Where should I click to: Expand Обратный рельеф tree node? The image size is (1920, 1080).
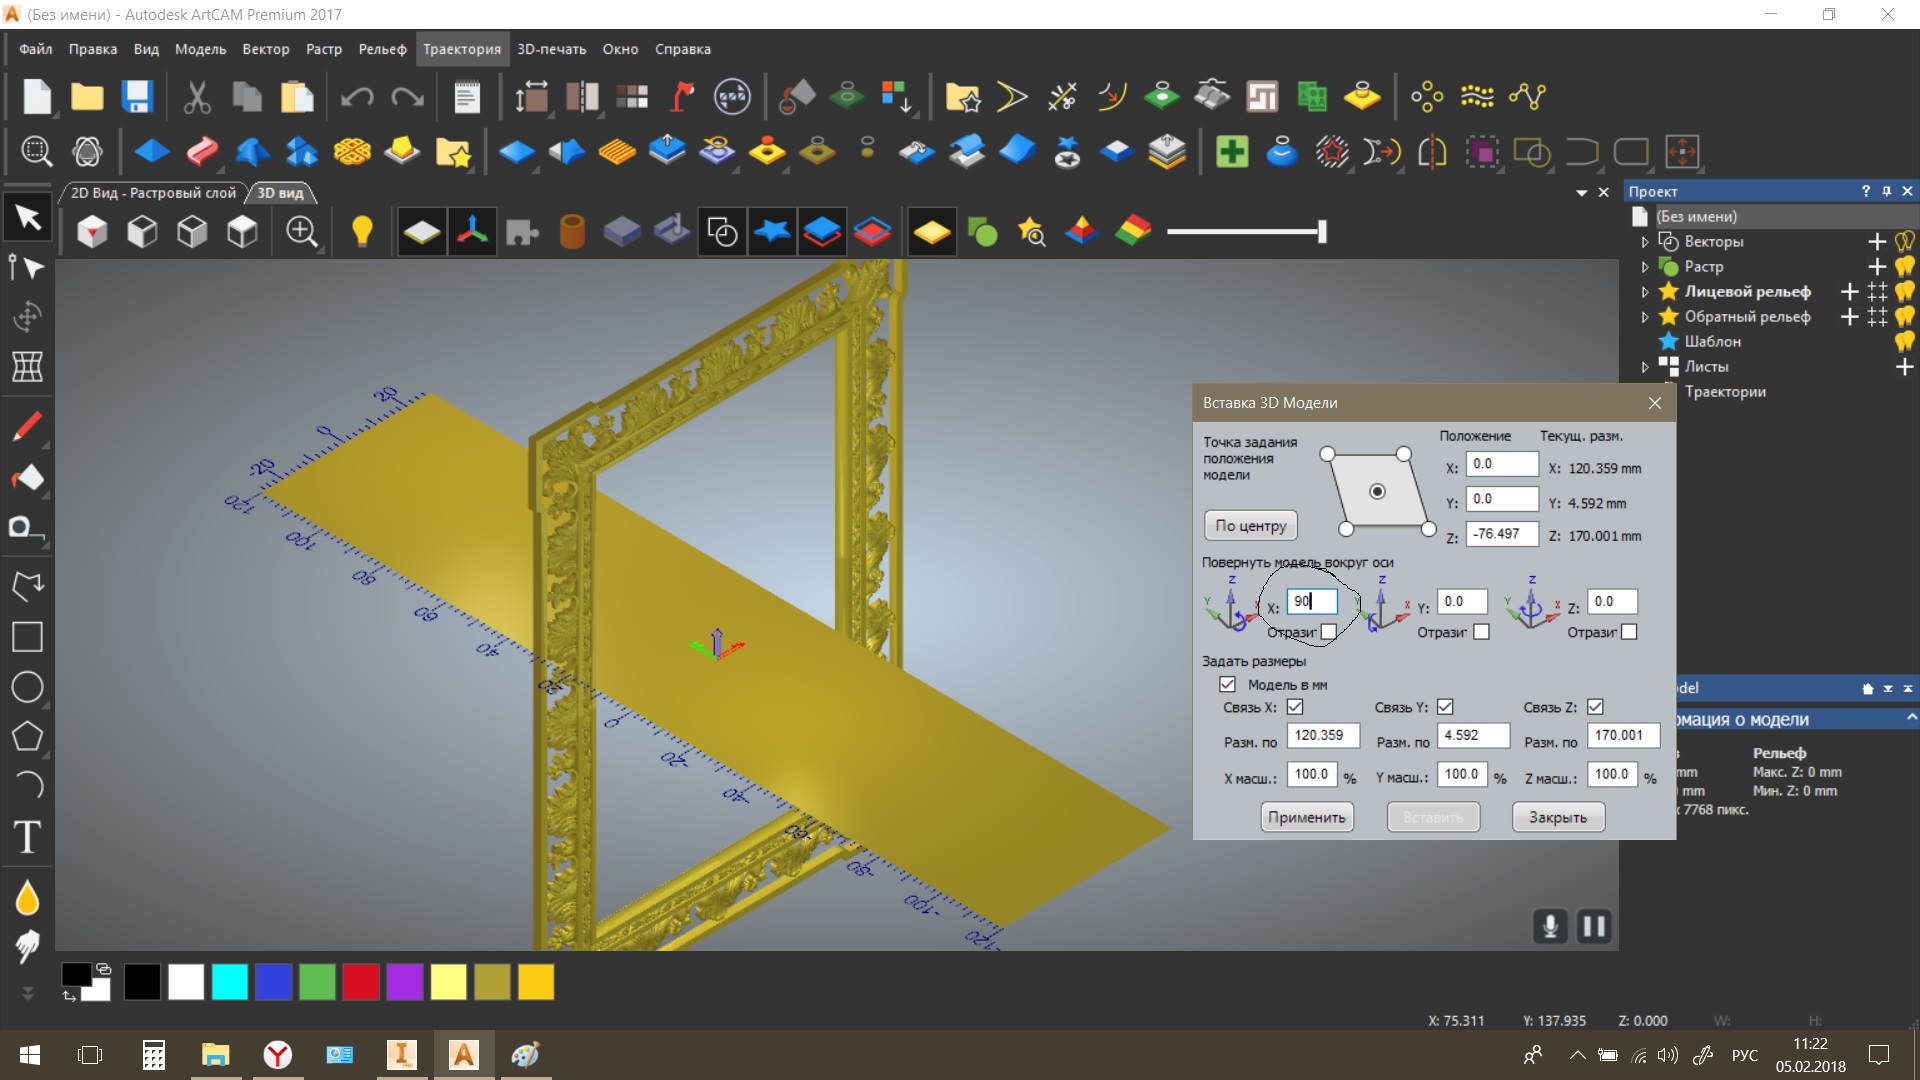click(1645, 317)
